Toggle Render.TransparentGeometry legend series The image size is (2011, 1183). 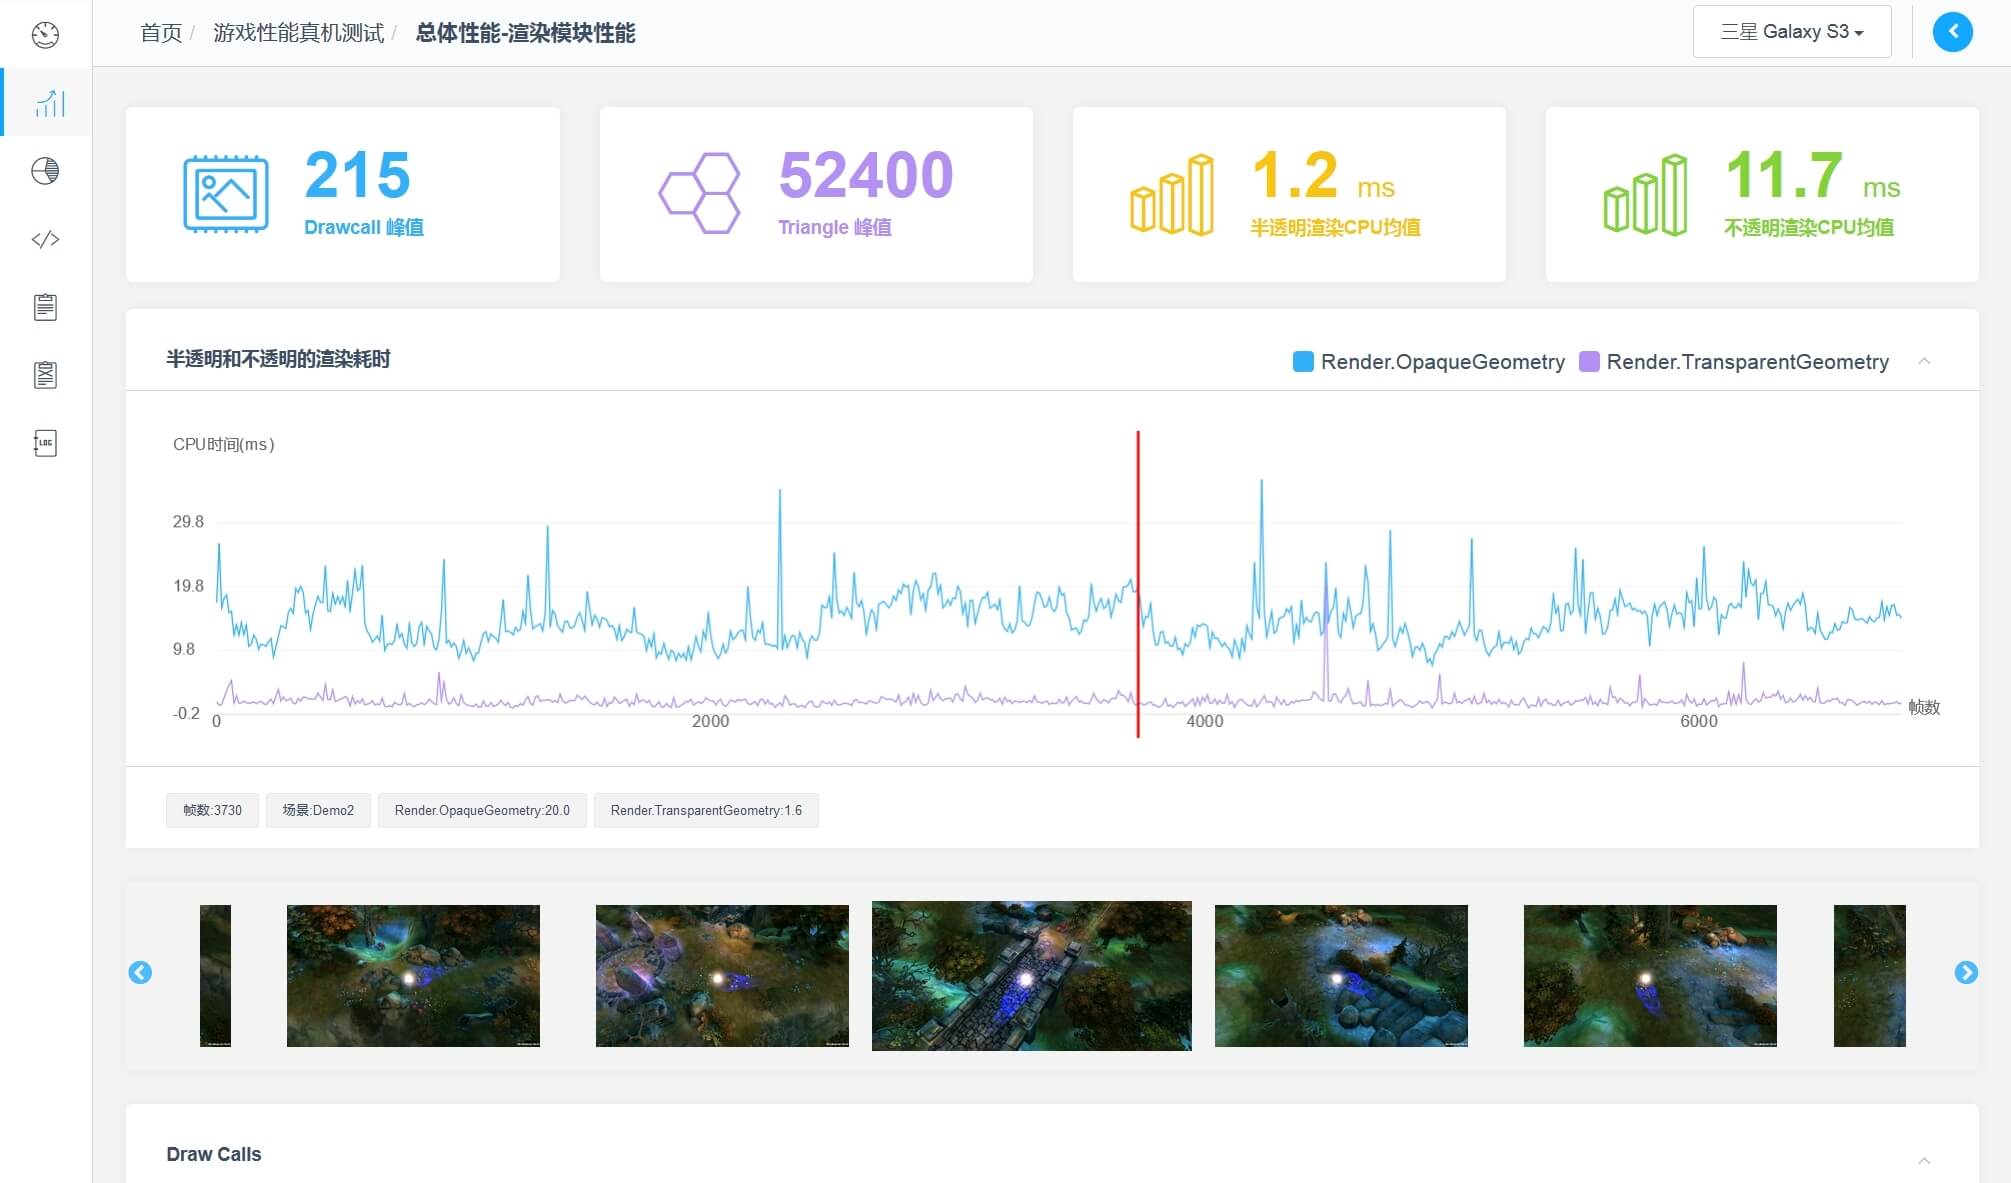click(1734, 361)
